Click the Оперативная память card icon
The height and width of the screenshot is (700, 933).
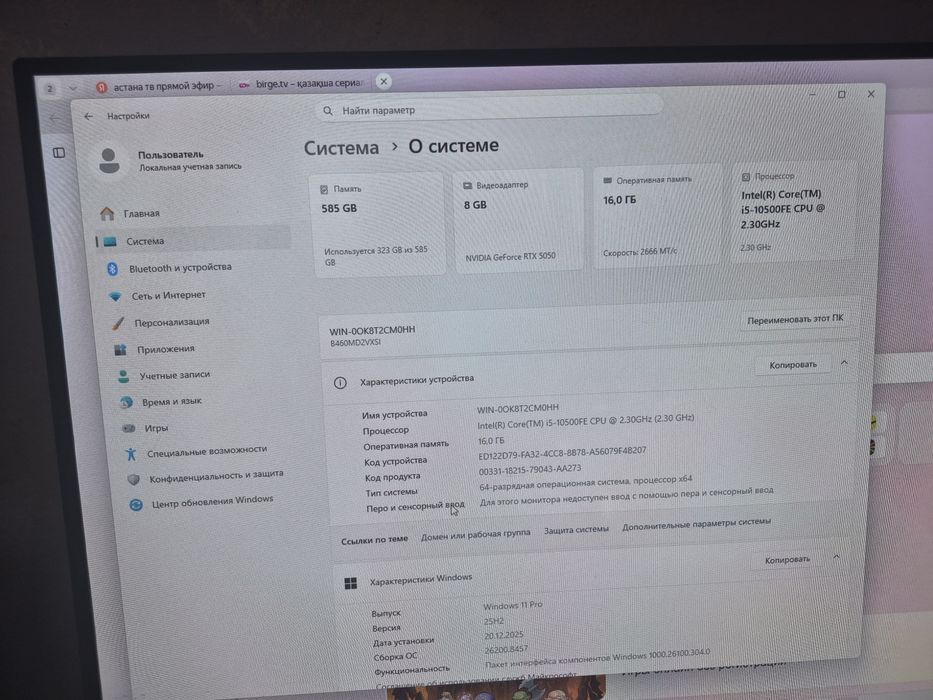(608, 180)
